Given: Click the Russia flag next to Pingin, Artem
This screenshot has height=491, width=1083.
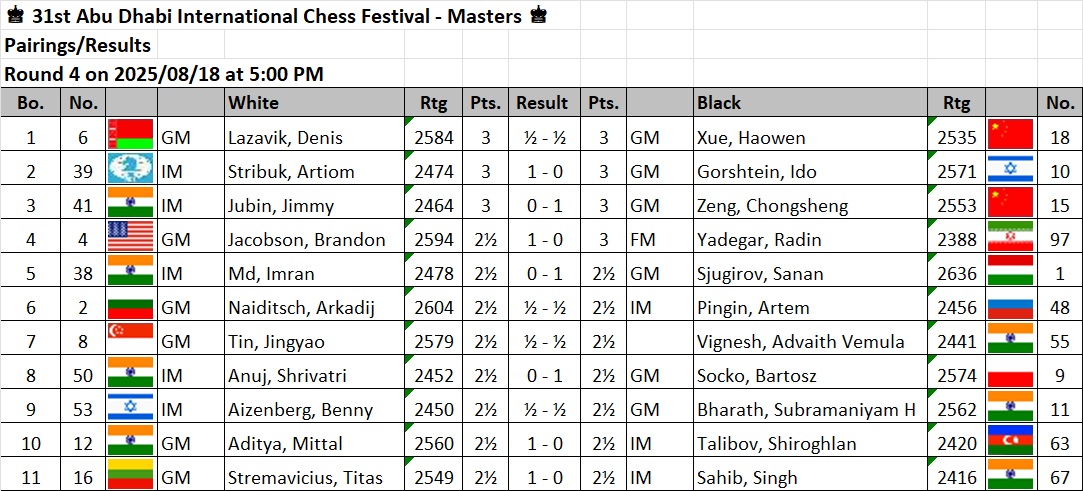Looking at the screenshot, I should [1010, 304].
